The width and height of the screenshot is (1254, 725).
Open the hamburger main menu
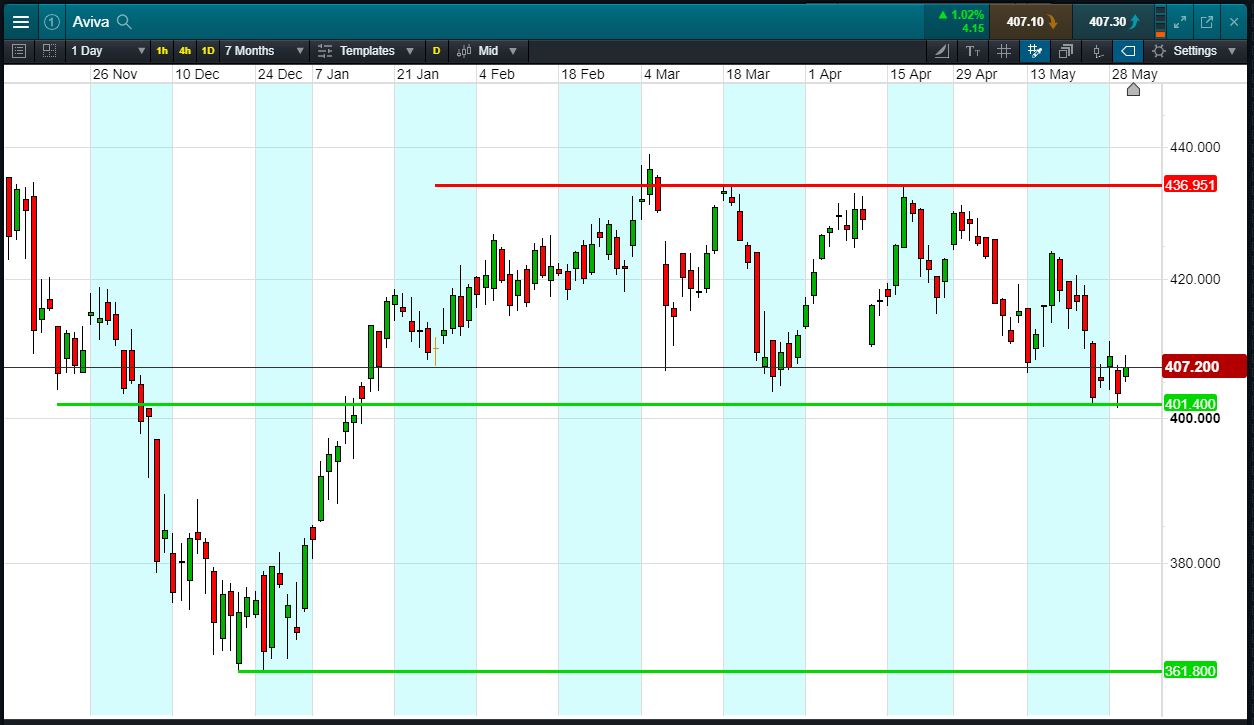tap(20, 21)
